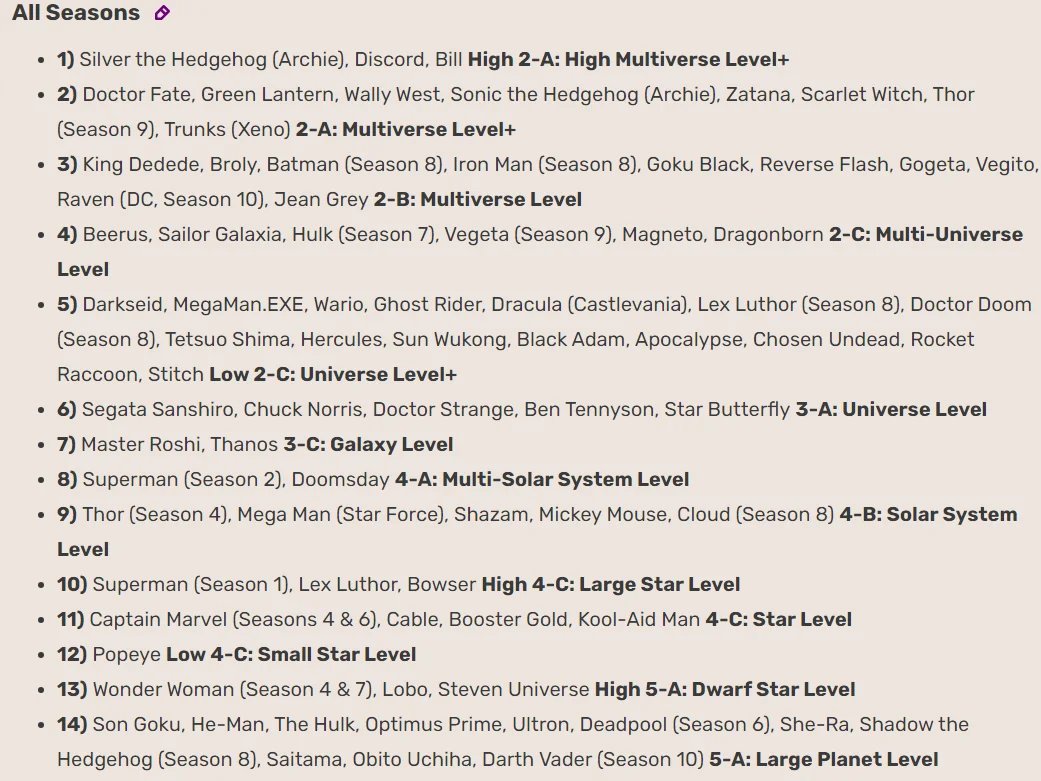Viewport: 1041px width, 781px height.
Task: Click "King Dedede" in row 3
Action: pyautogui.click(x=141, y=164)
